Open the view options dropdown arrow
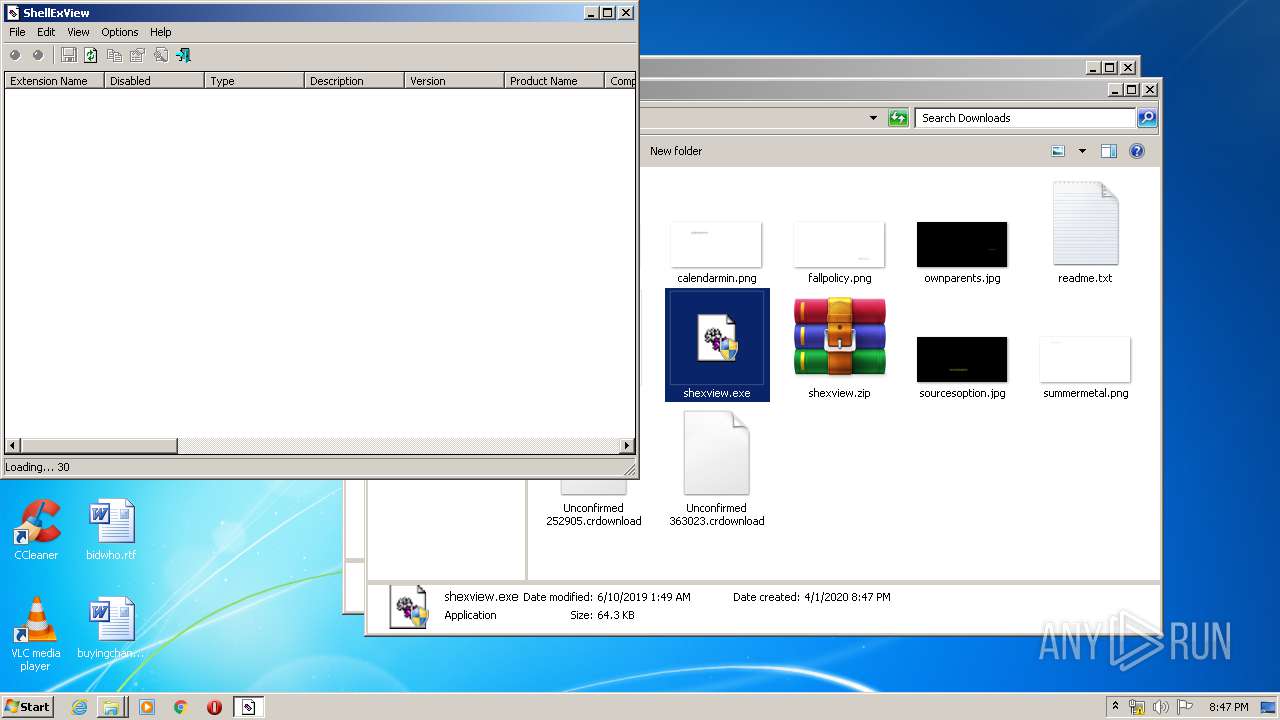 [1082, 151]
